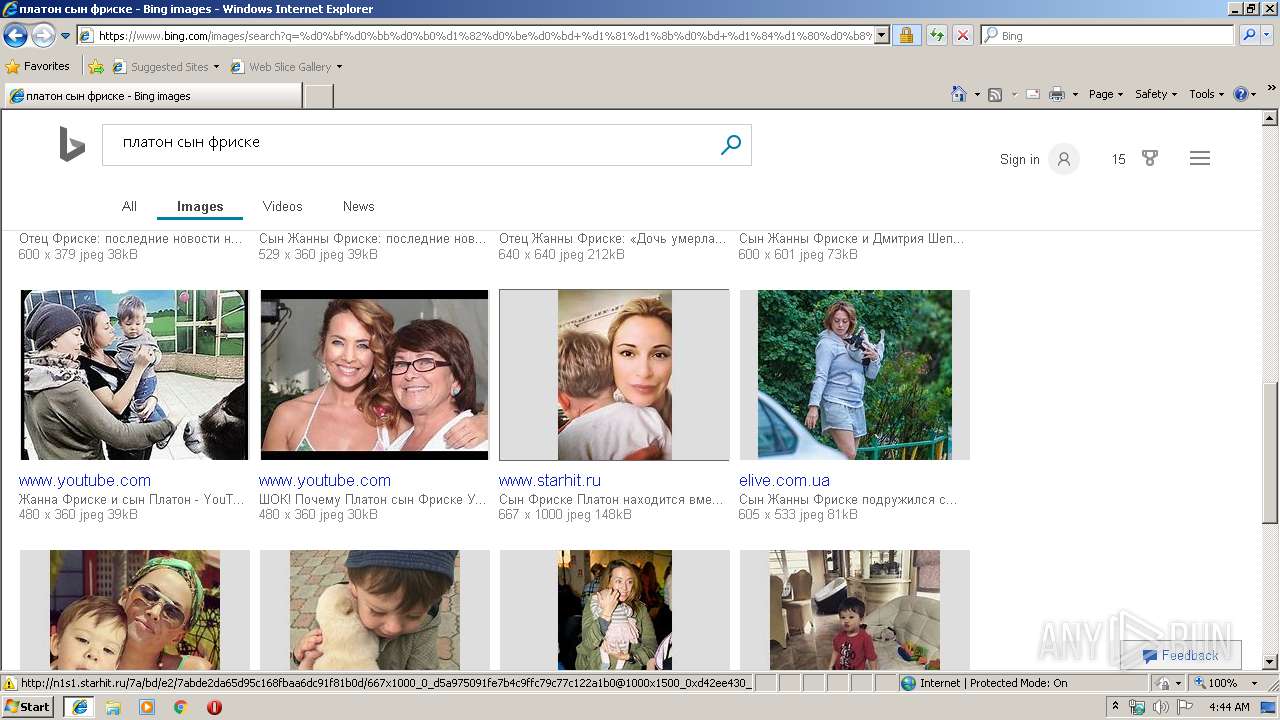Select the Bing images browser tab
The image size is (1280, 720).
click(x=152, y=96)
